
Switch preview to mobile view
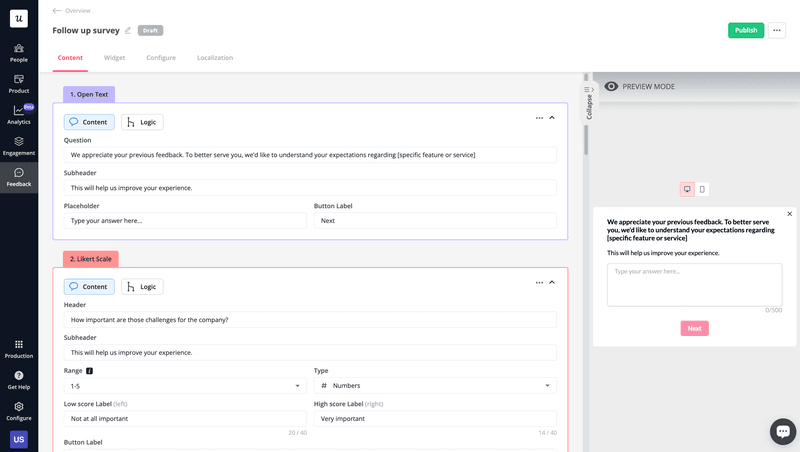pyautogui.click(x=702, y=189)
